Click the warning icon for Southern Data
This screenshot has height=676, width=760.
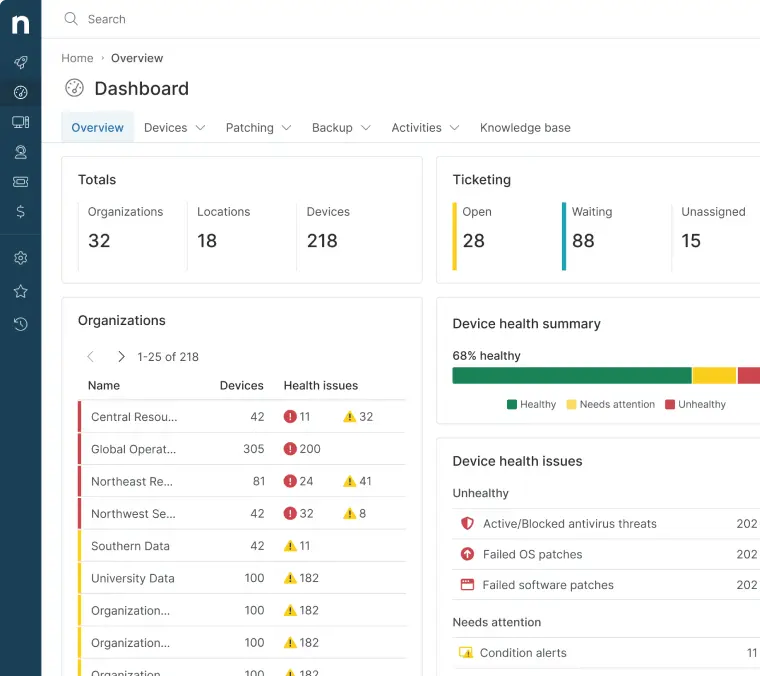point(290,546)
